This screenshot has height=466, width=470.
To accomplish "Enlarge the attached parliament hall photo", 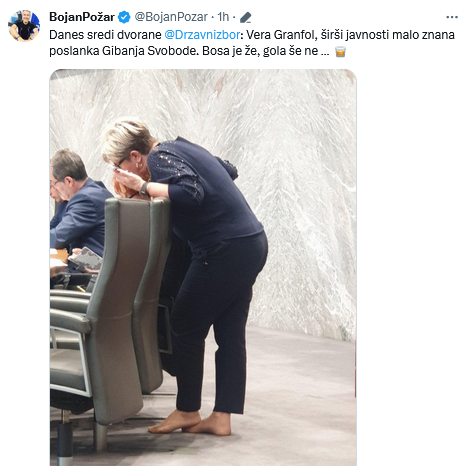I will 203,267.
